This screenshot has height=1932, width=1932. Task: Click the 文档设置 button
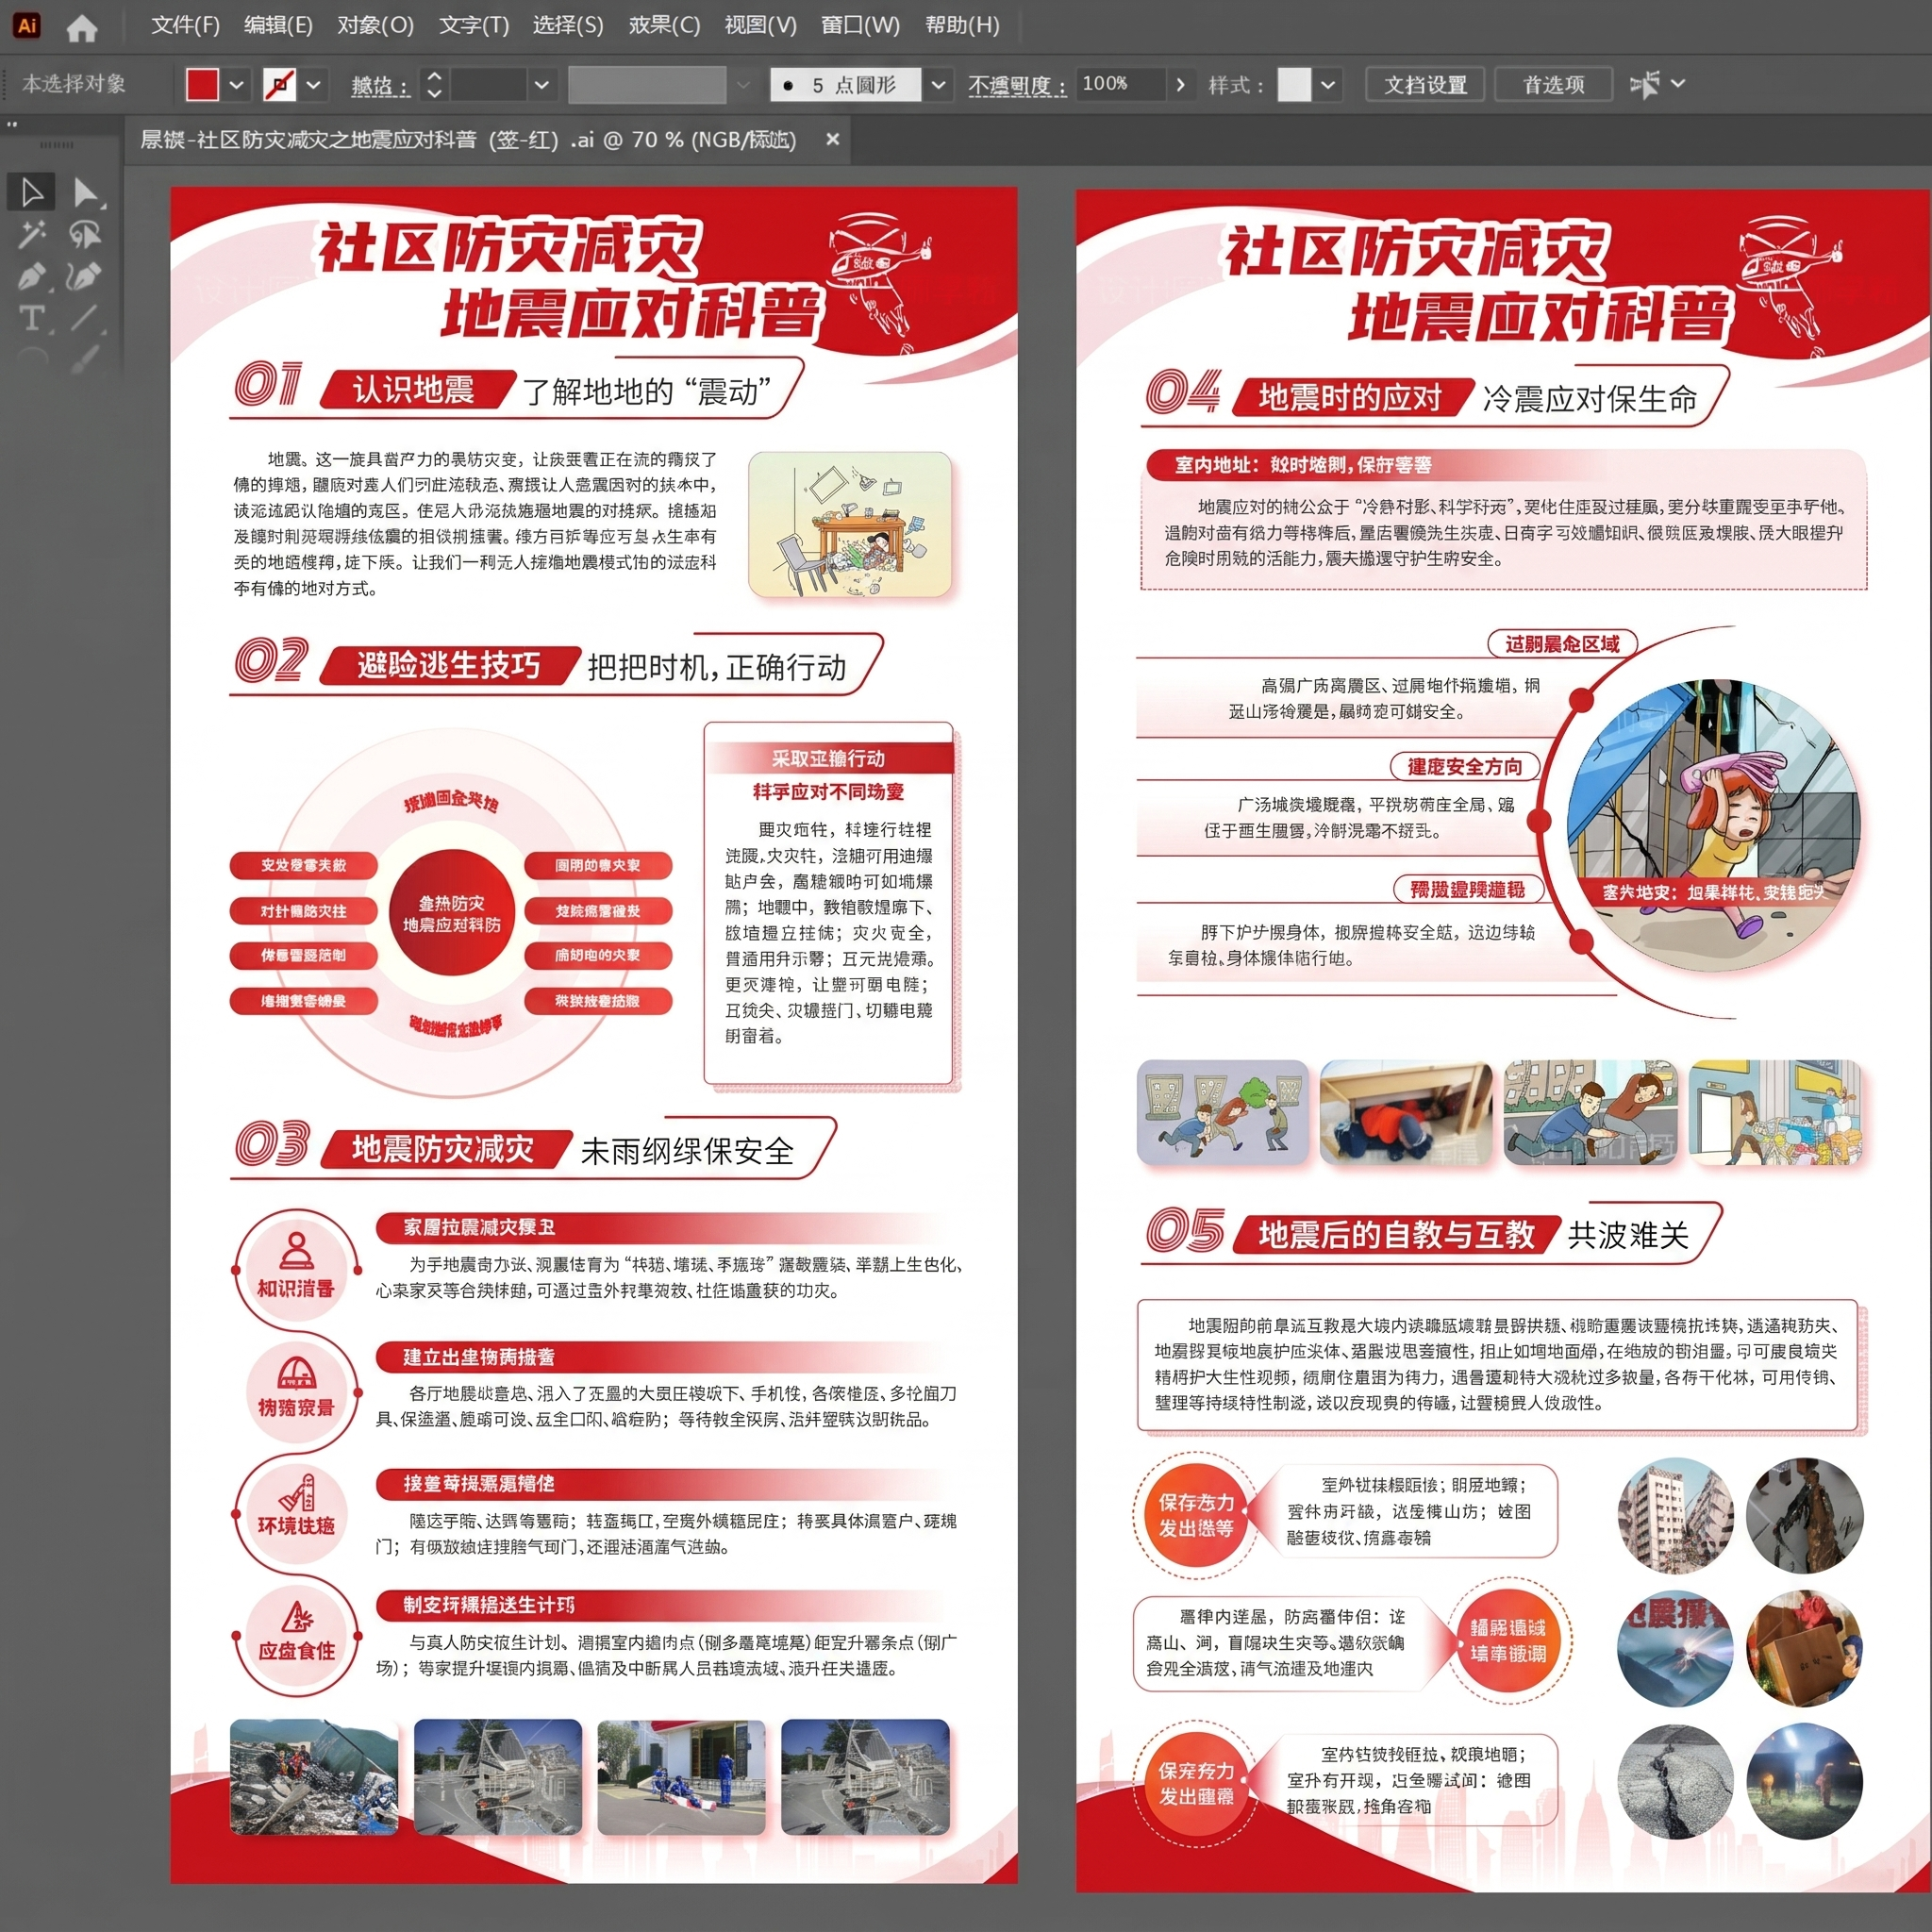[1425, 85]
